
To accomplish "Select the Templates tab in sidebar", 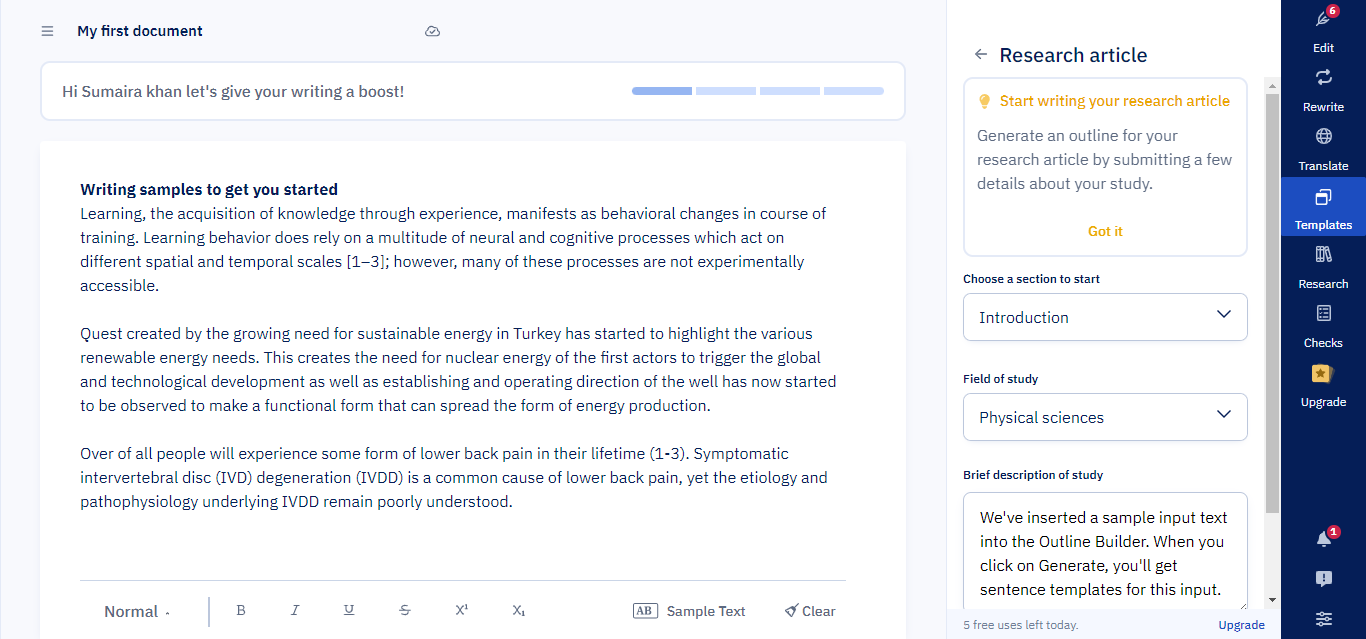I will [1323, 207].
